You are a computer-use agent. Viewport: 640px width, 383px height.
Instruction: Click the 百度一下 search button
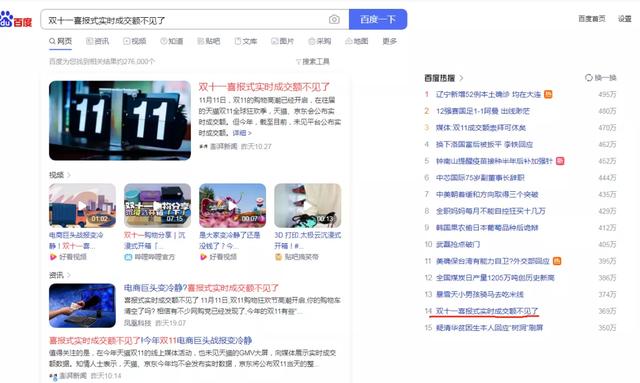pos(378,19)
